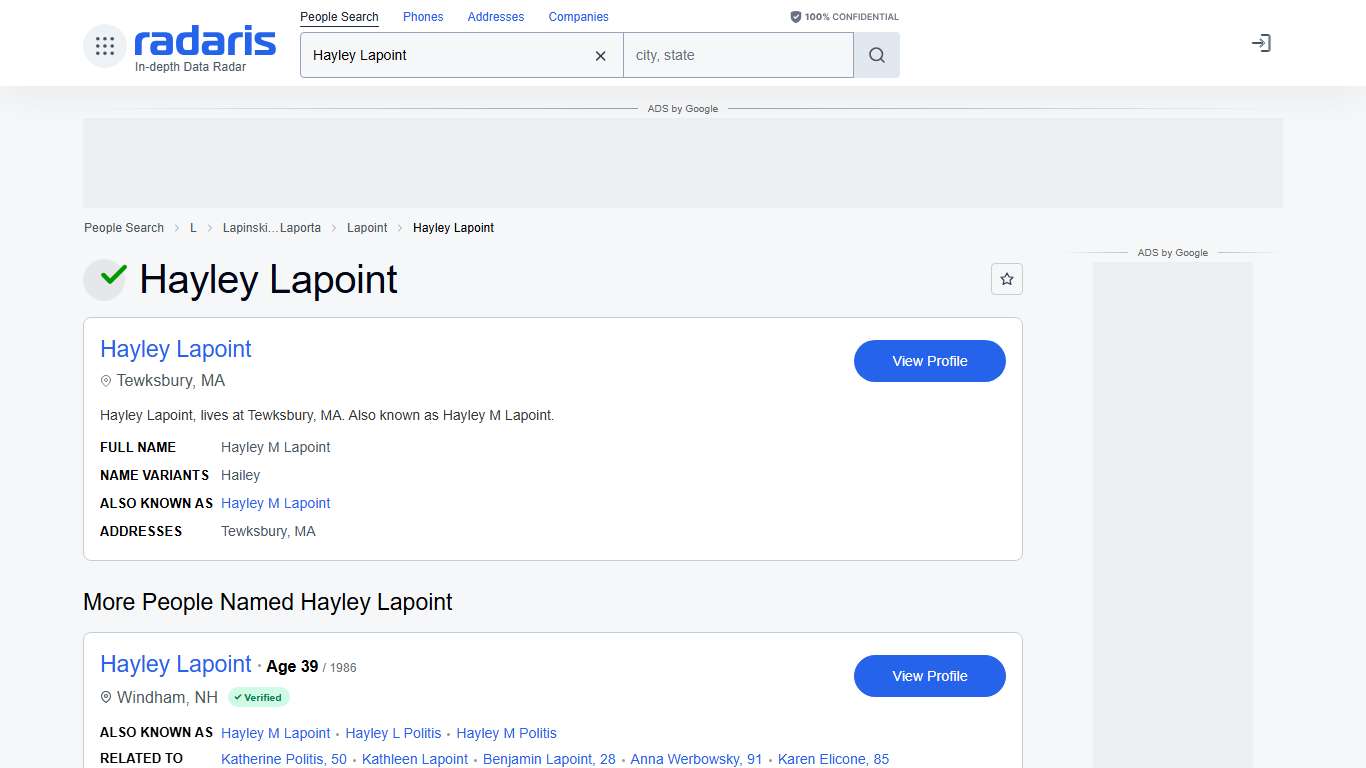Click the sign-in icon at top right
Viewport: 1366px width, 768px height.
(x=1261, y=43)
